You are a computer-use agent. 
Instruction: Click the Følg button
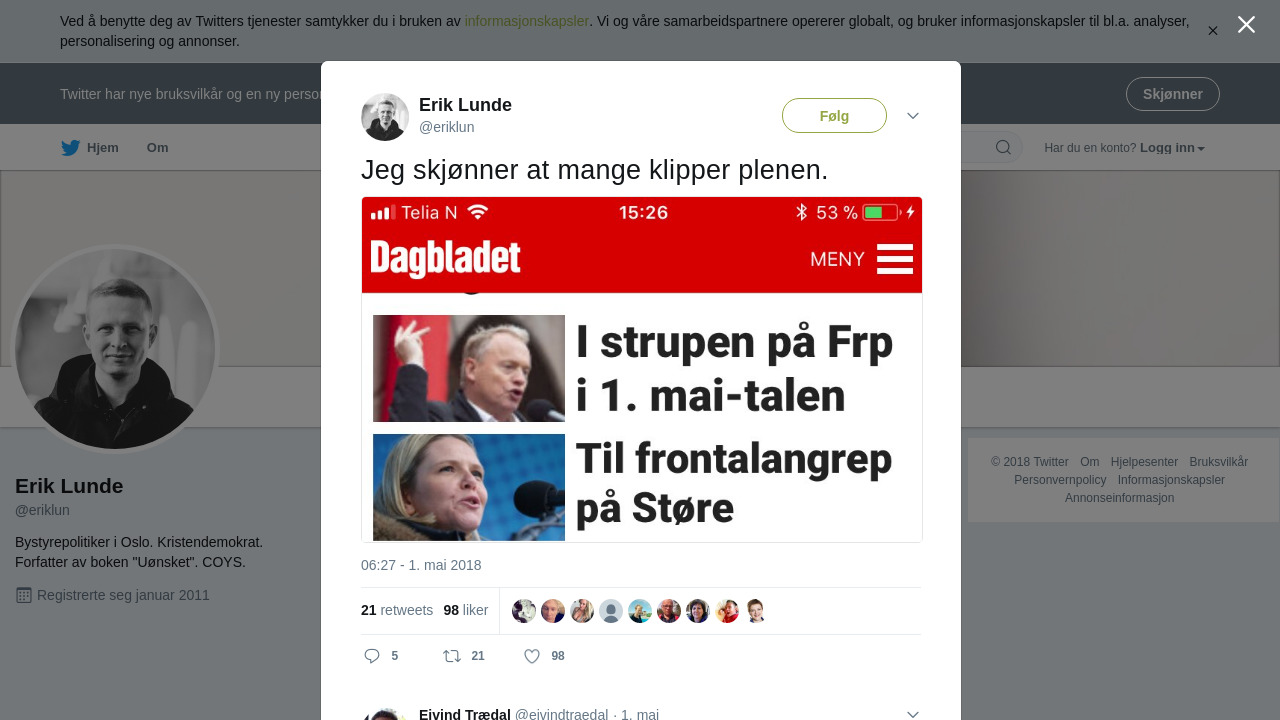[x=834, y=116]
